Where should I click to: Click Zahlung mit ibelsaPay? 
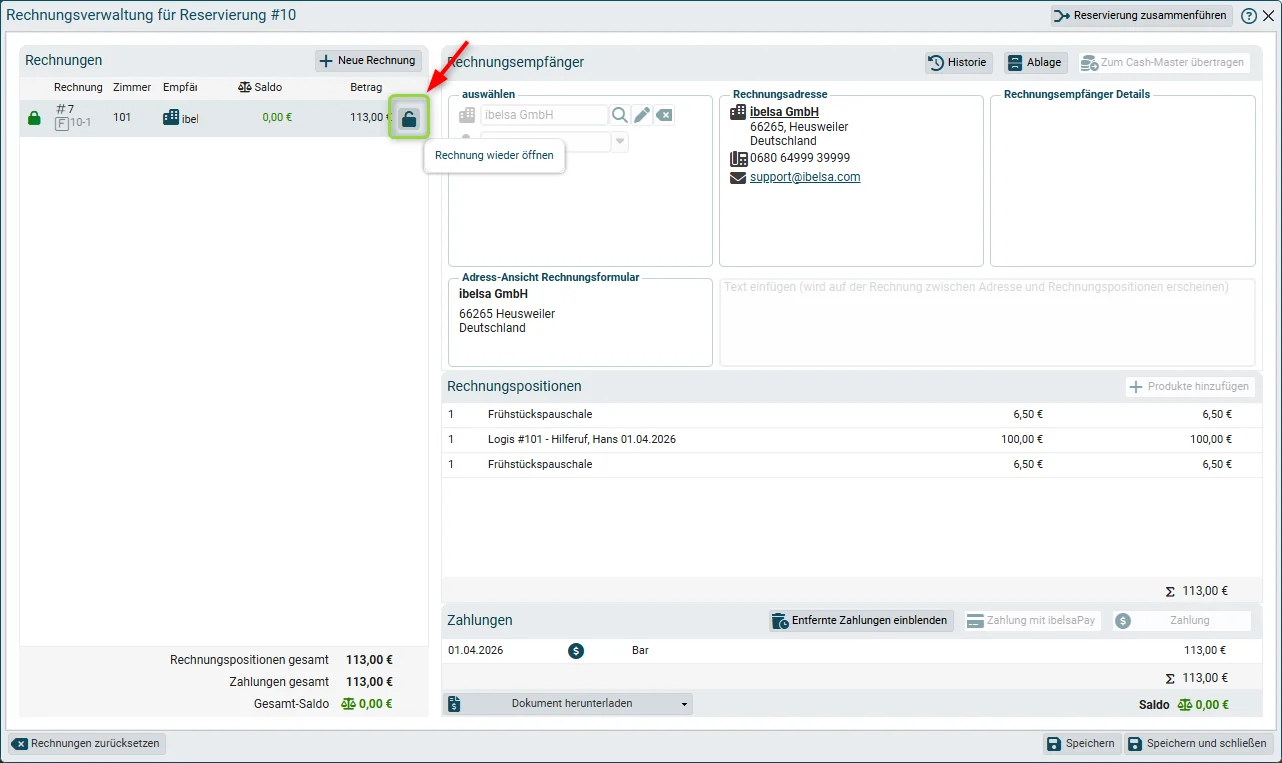coord(1032,621)
